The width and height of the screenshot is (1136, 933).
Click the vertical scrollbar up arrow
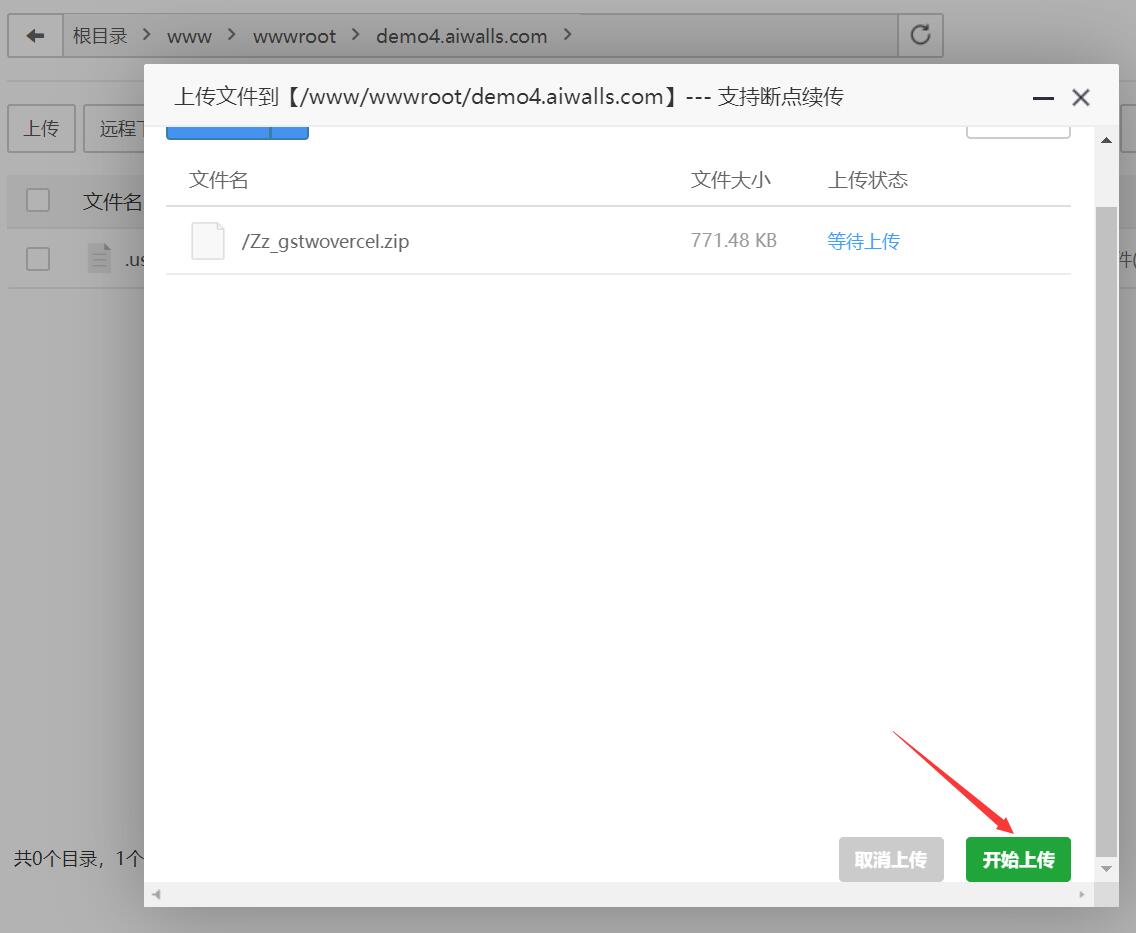[1106, 140]
